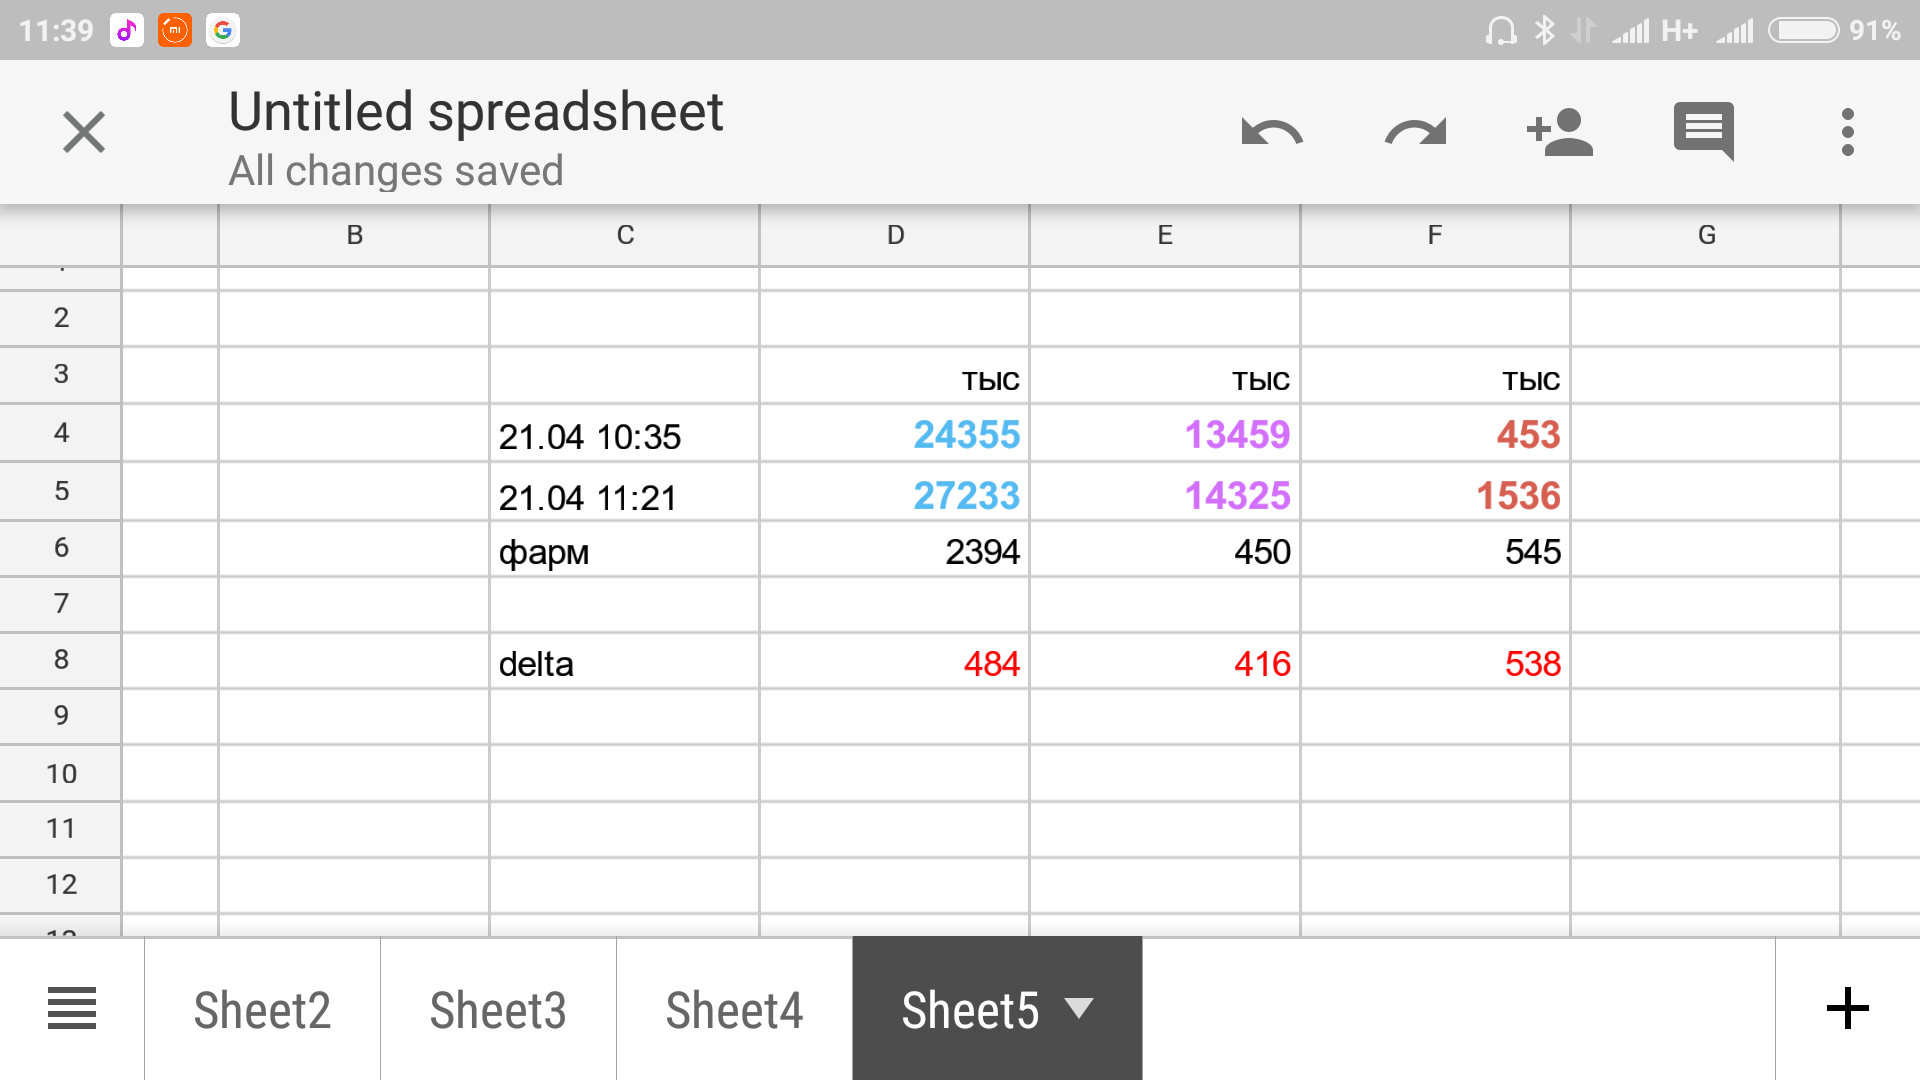Image resolution: width=1920 pixels, height=1080 pixels.
Task: Expand the Sheet5 tab dropdown arrow
Action: coord(1079,1007)
